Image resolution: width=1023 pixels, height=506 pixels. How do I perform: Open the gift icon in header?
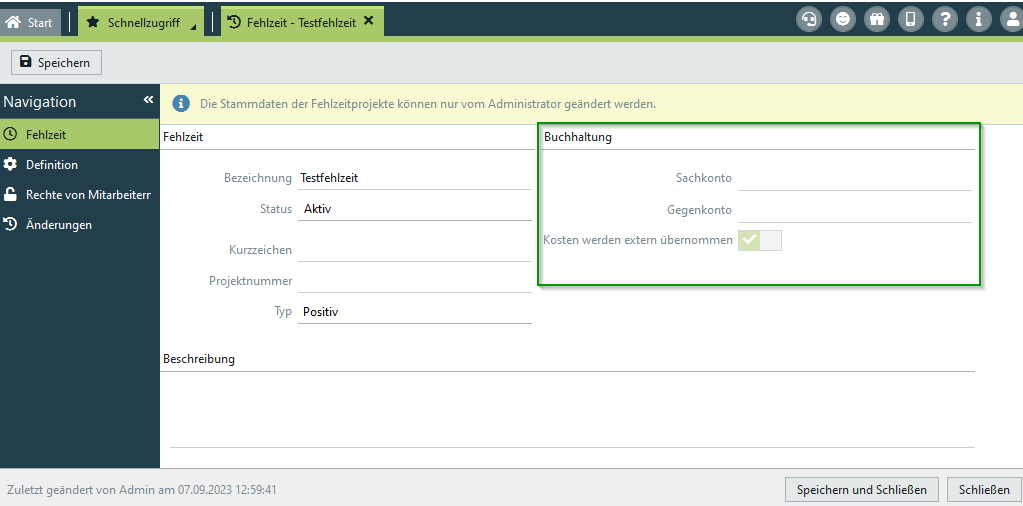click(x=877, y=19)
